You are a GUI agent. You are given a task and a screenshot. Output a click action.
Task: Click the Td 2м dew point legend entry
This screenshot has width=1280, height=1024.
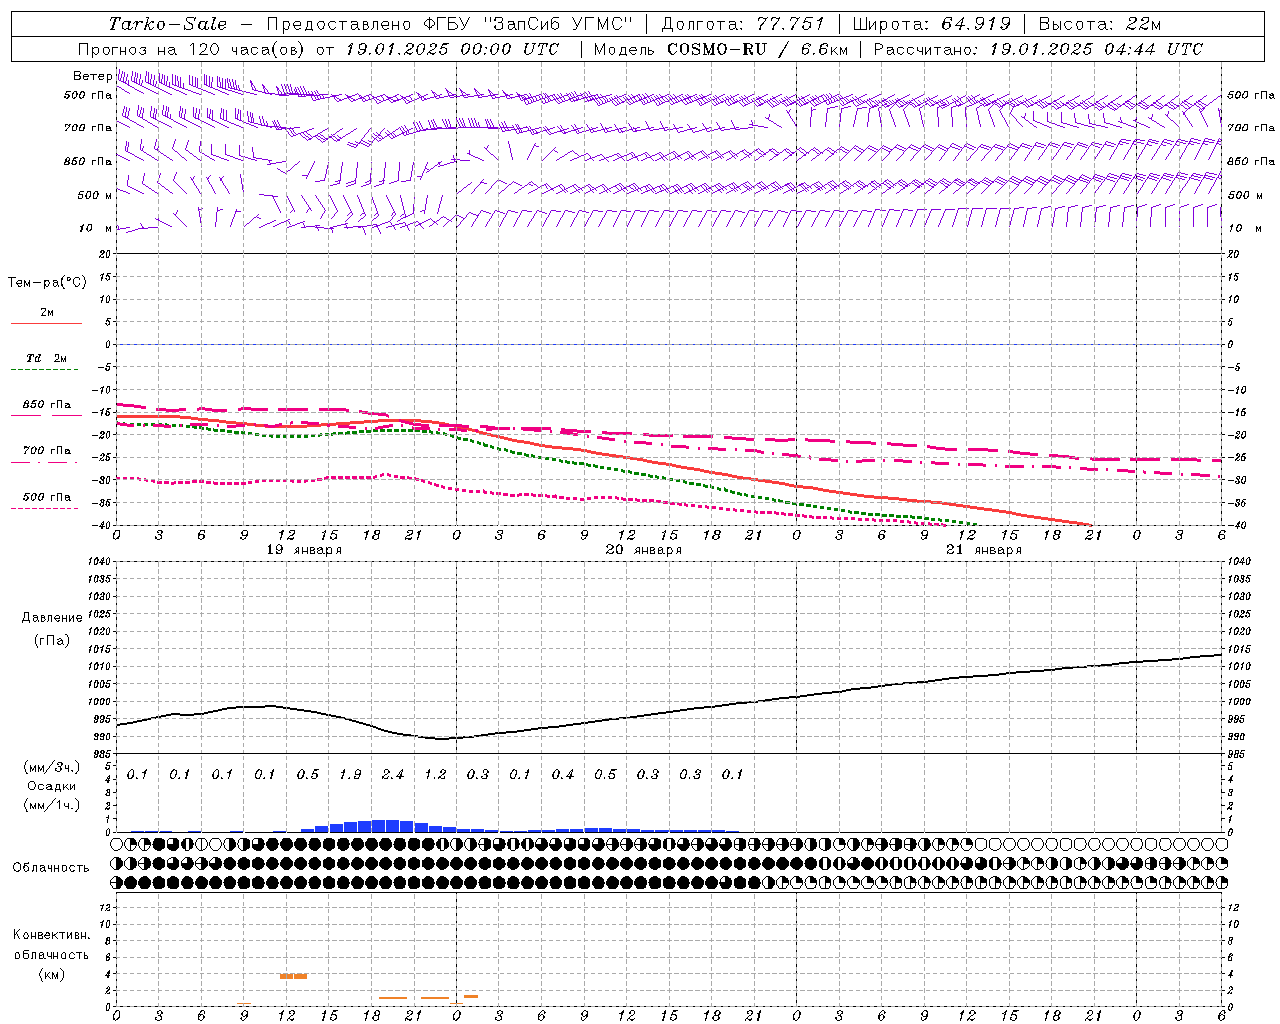click(x=47, y=358)
